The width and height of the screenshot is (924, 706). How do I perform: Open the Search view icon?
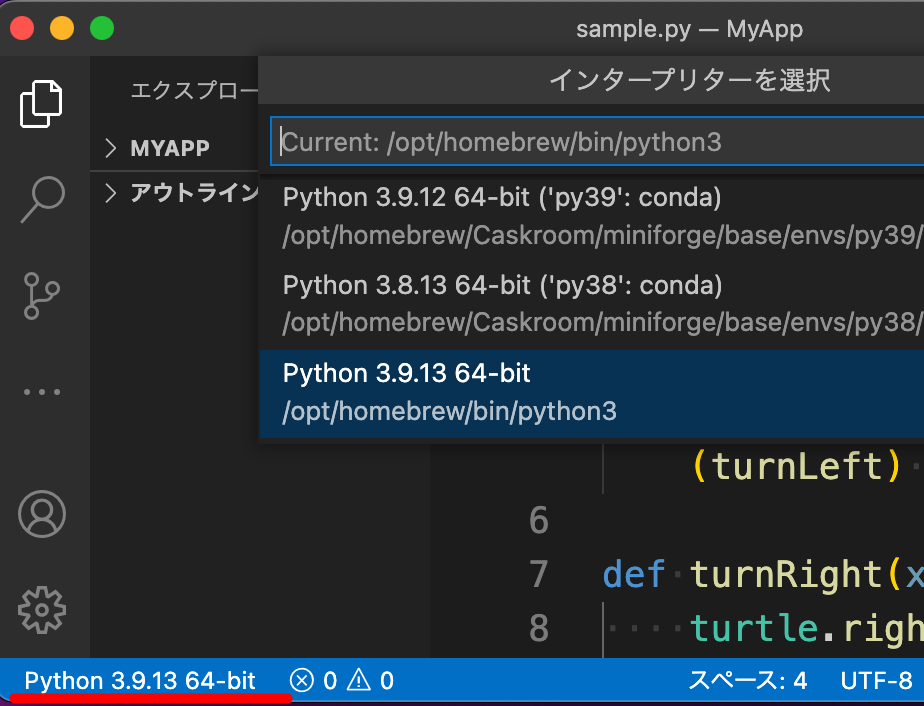42,201
